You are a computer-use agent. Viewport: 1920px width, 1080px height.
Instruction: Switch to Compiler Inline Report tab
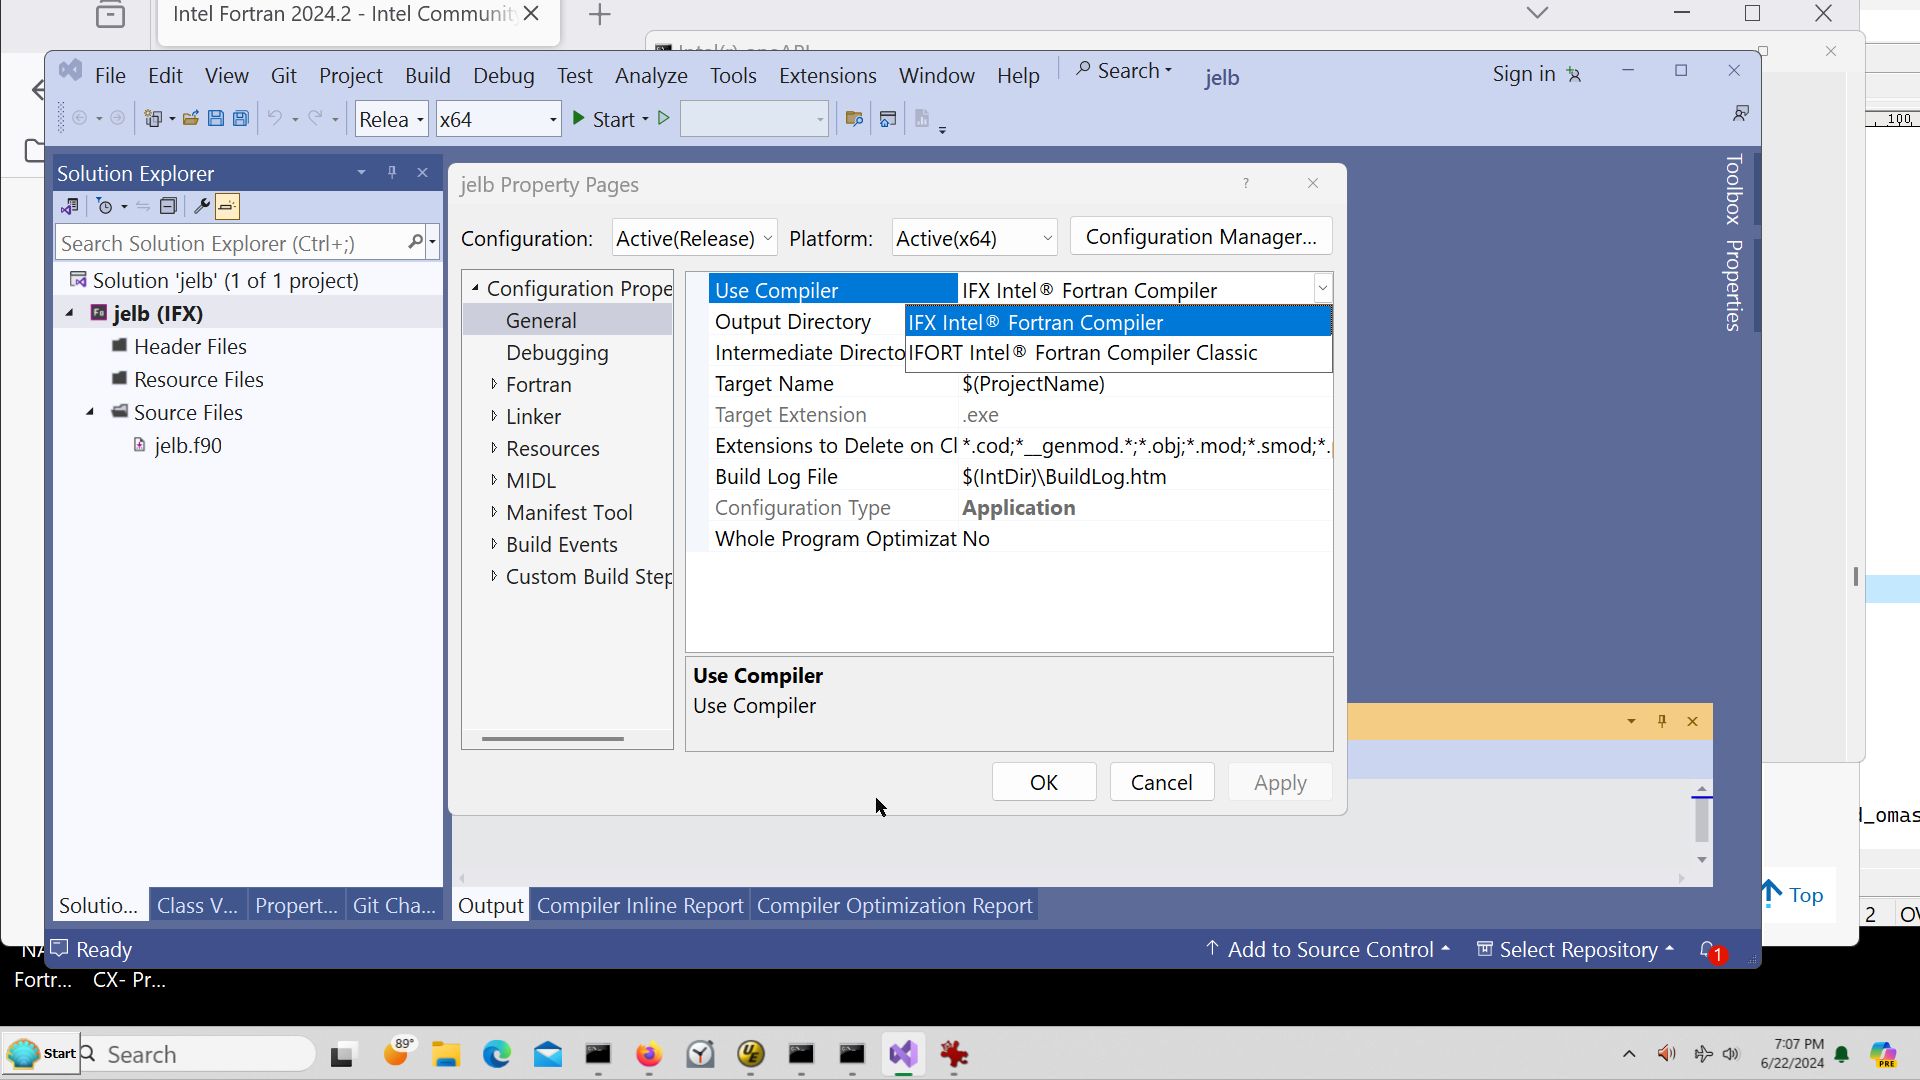[x=640, y=906]
